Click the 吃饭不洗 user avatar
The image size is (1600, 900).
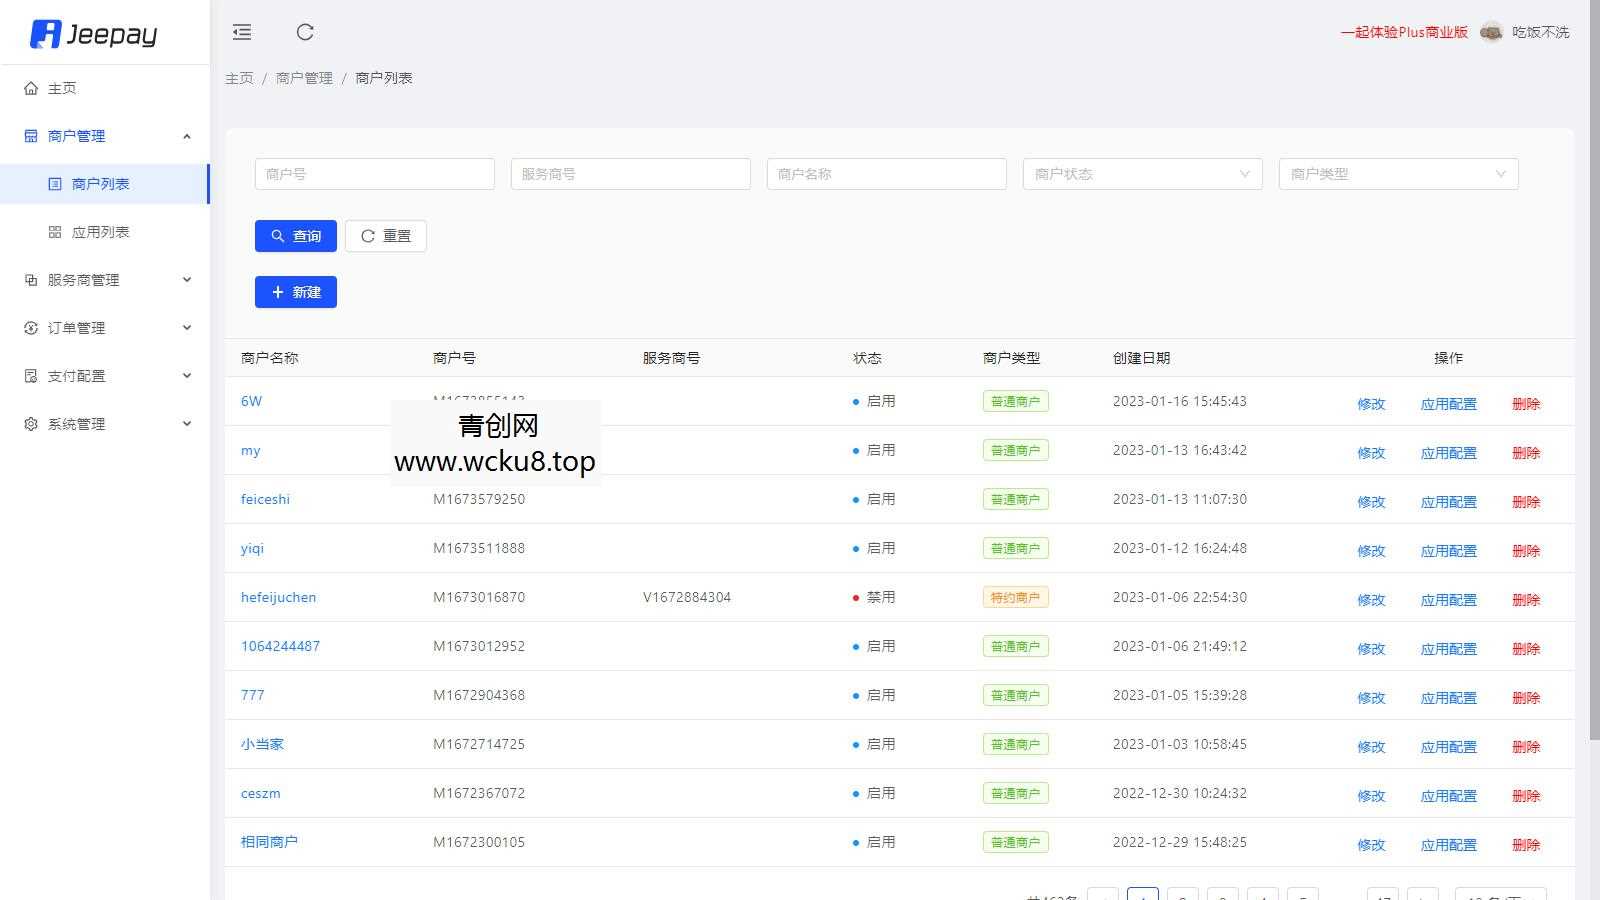1492,32
